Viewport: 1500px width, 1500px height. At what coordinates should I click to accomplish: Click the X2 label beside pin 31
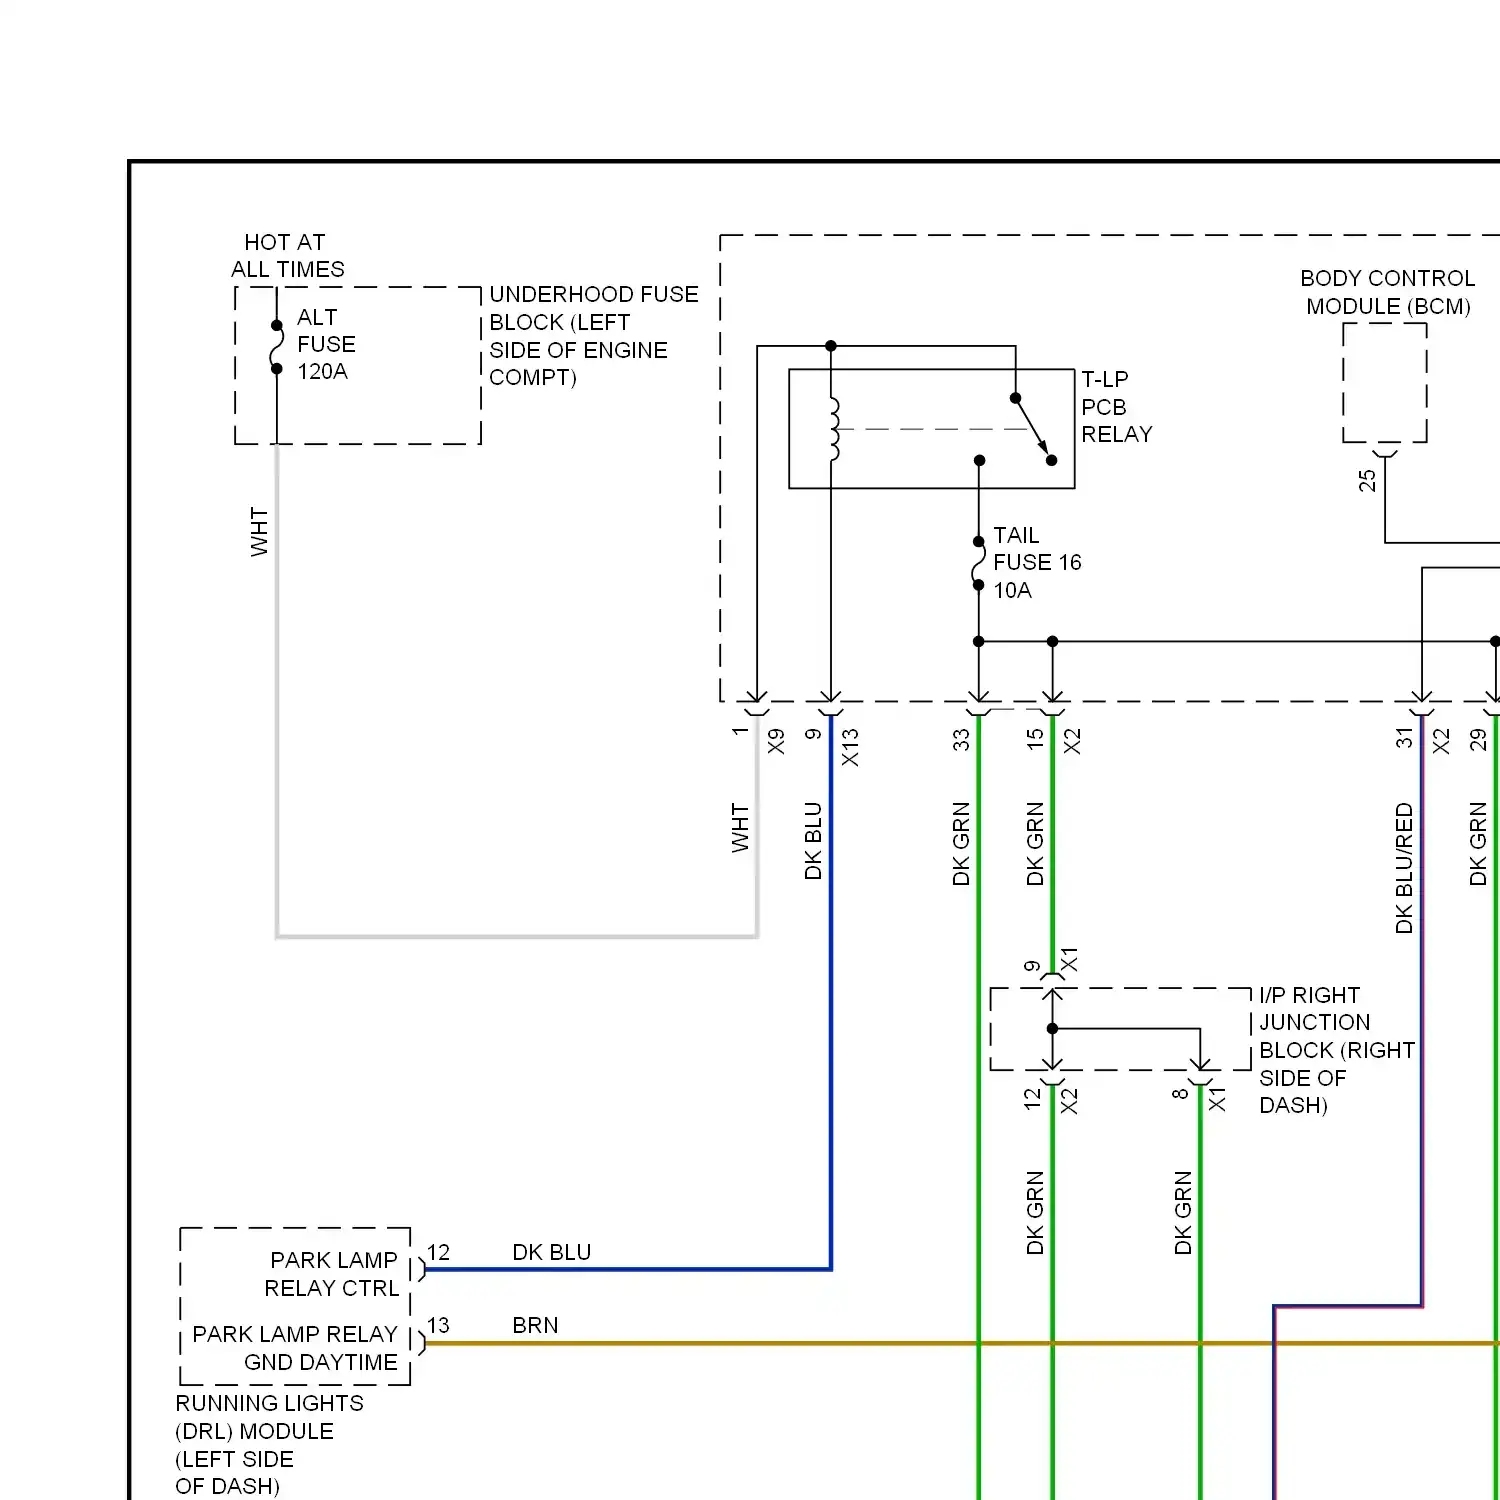click(x=1441, y=741)
